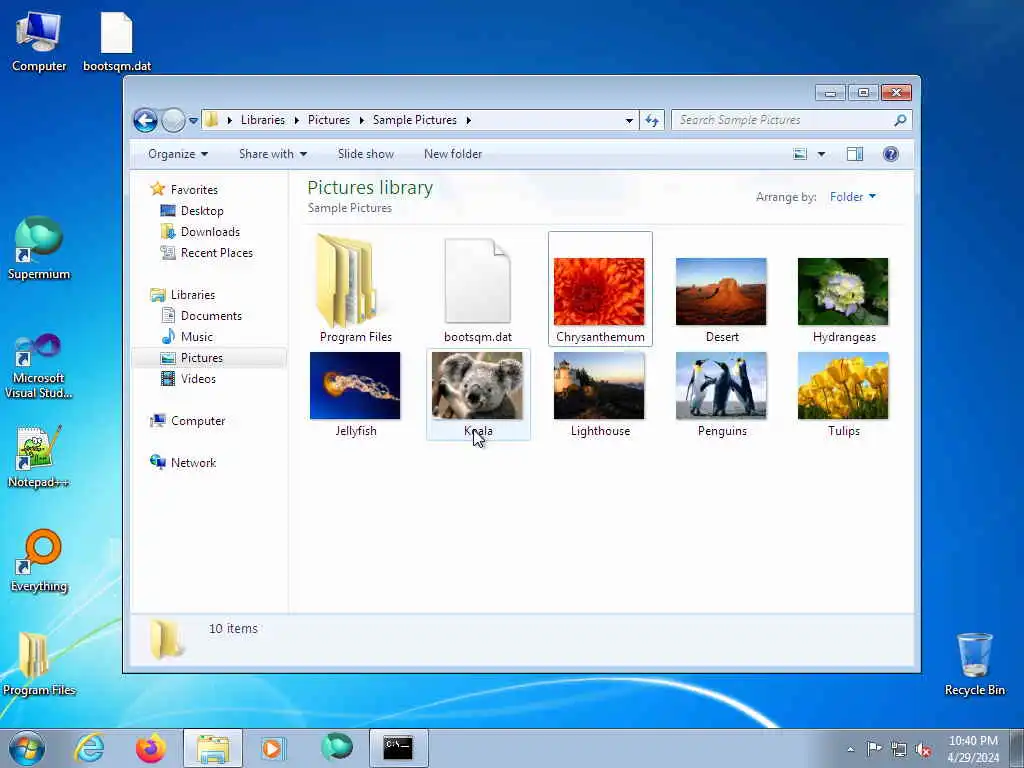1024x768 pixels.
Task: Select the Koala picture
Action: tap(478, 394)
